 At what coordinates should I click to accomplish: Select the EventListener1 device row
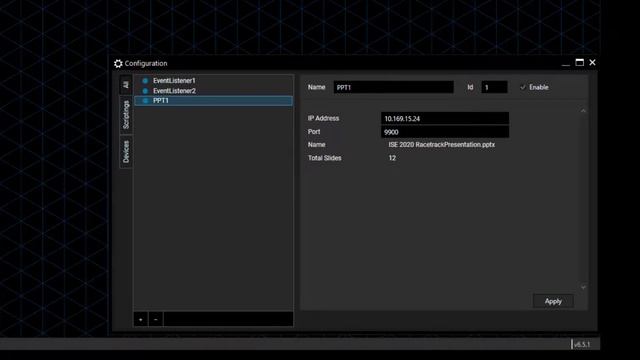point(213,81)
